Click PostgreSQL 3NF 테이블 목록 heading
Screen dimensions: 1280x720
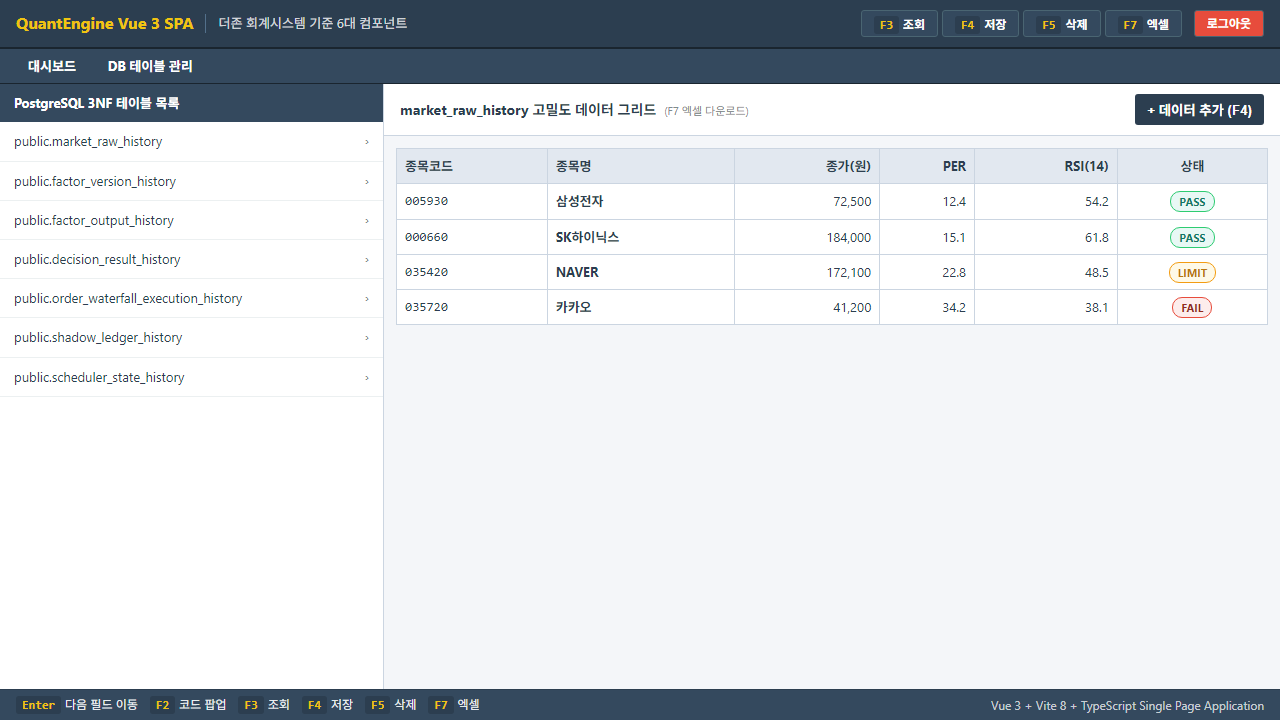(x=97, y=103)
